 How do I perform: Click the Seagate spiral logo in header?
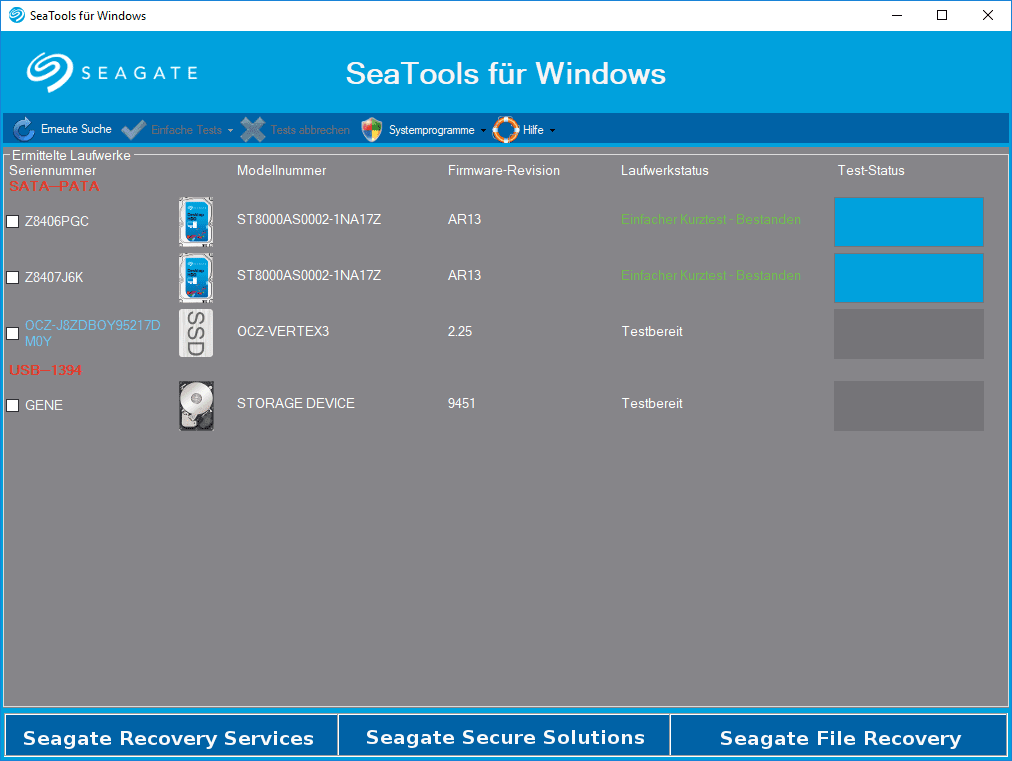[49, 72]
